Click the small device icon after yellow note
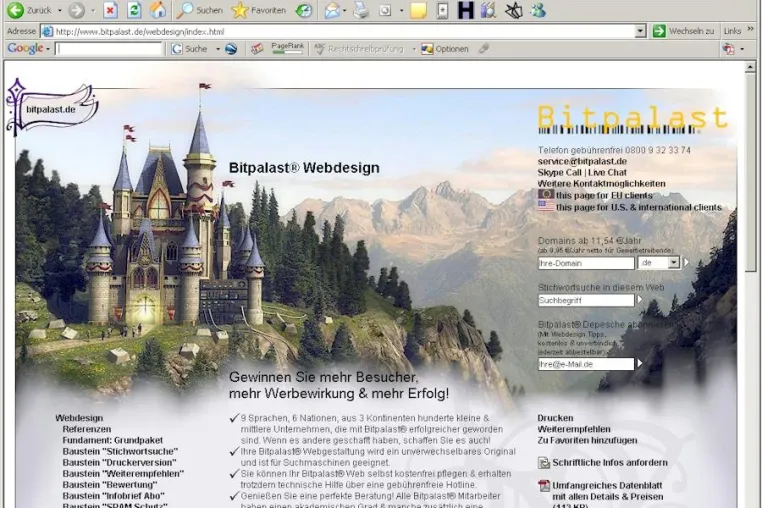The width and height of the screenshot is (762, 508). tap(442, 10)
